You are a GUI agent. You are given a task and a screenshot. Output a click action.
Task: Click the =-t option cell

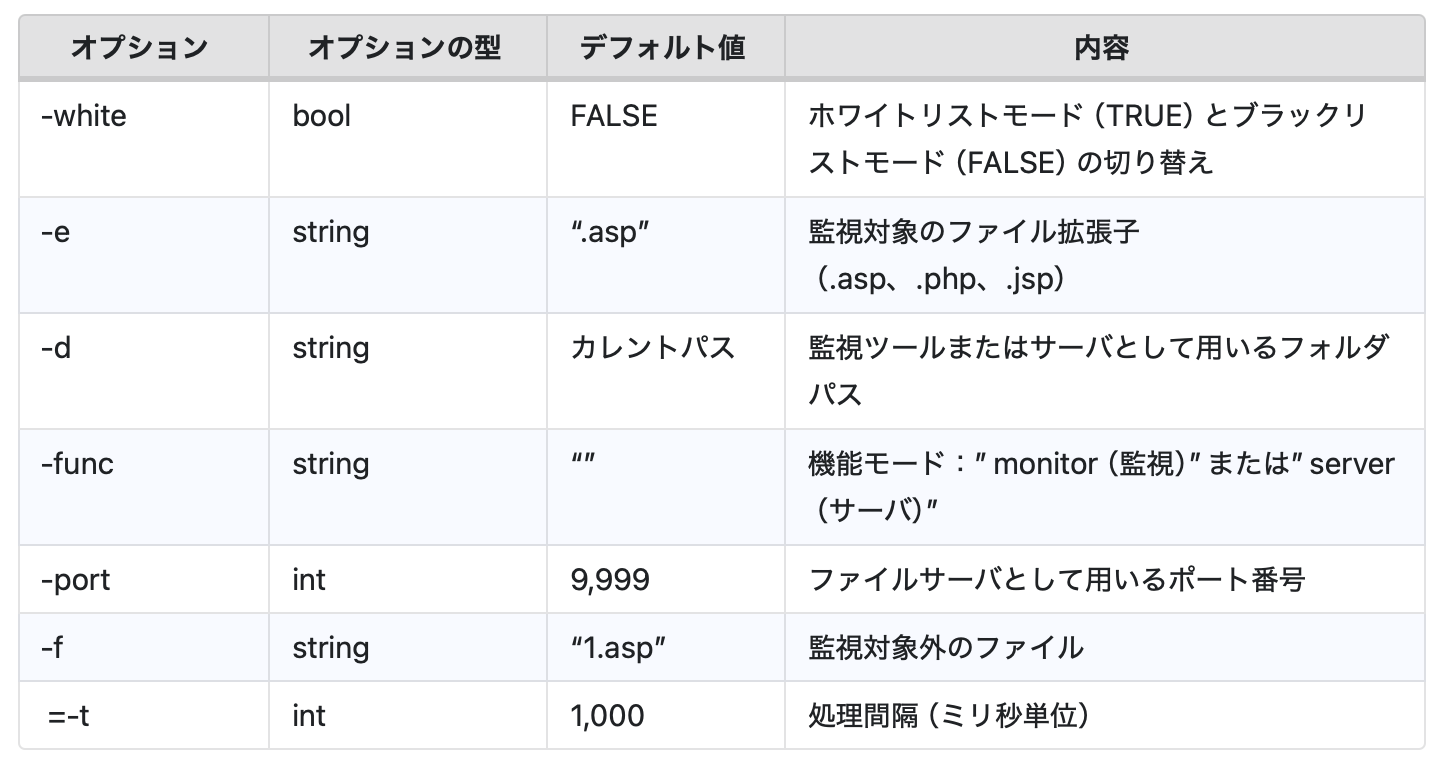tap(69, 716)
